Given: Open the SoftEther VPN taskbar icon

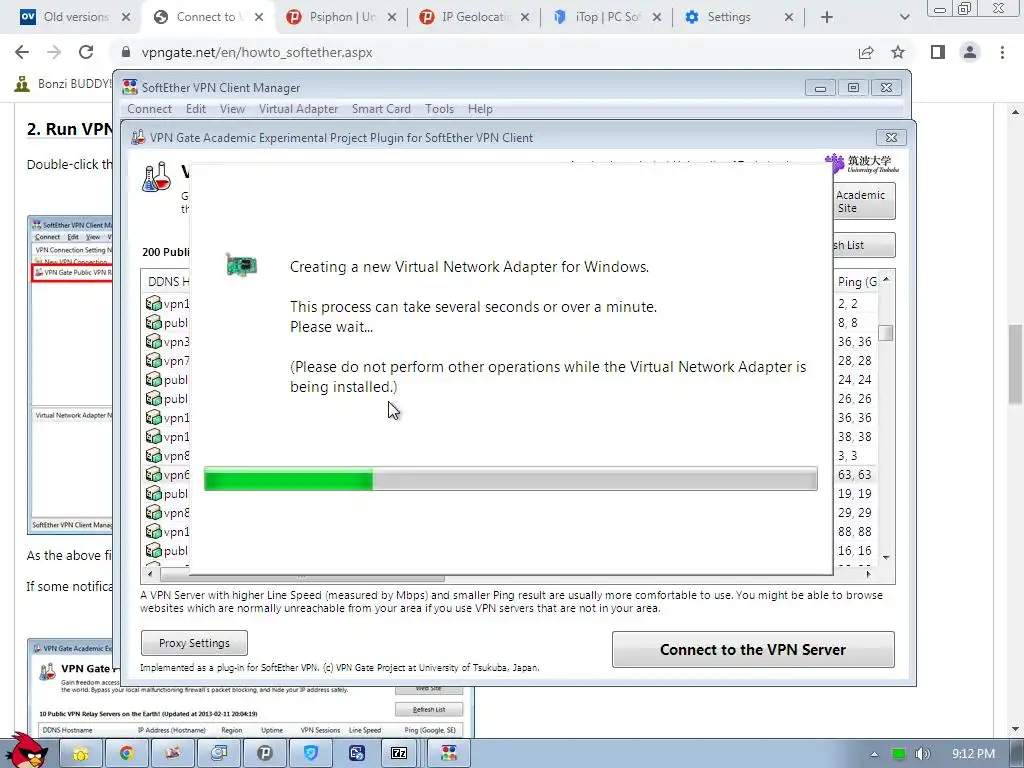Looking at the screenshot, I should 449,754.
